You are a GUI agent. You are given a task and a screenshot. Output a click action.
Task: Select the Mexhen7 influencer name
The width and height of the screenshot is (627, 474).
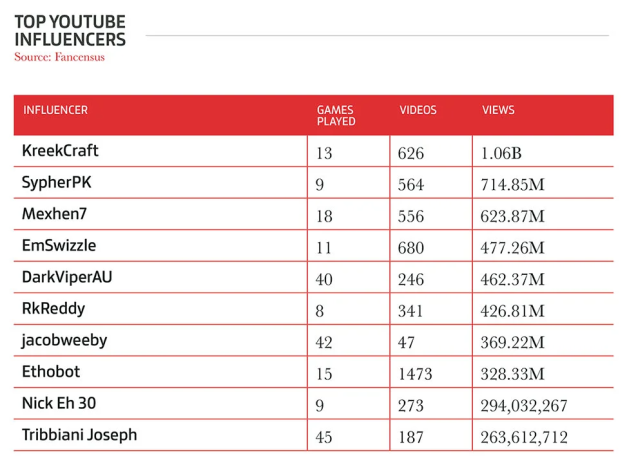coord(55,214)
